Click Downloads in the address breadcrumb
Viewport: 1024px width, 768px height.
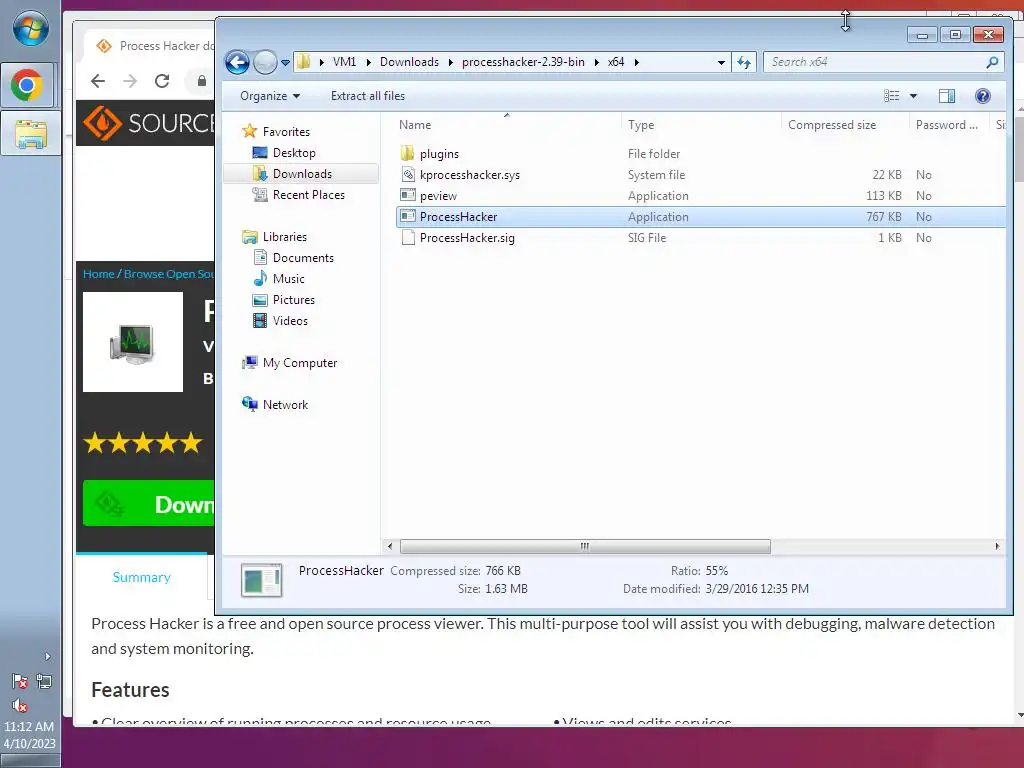pos(409,62)
